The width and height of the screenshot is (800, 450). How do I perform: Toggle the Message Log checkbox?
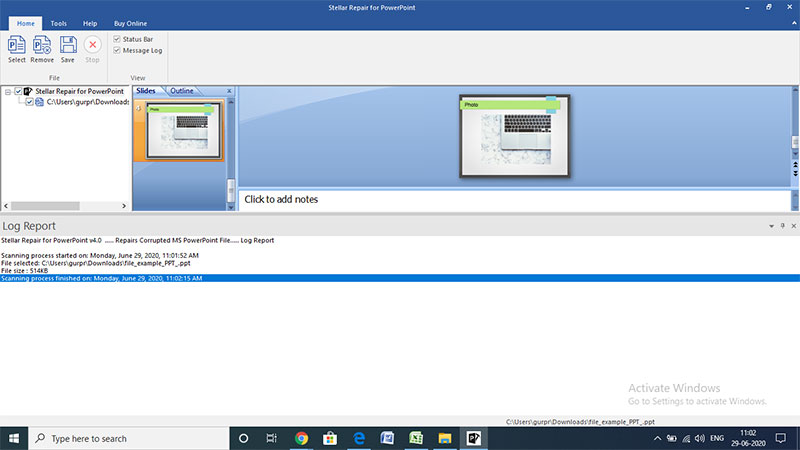(117, 50)
